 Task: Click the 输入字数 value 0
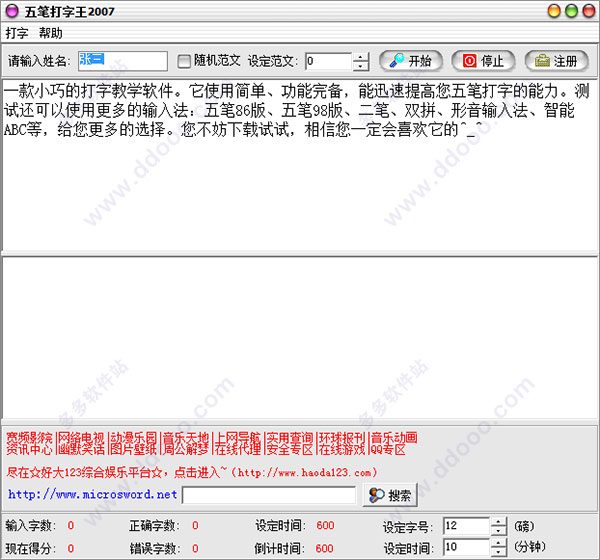click(71, 526)
